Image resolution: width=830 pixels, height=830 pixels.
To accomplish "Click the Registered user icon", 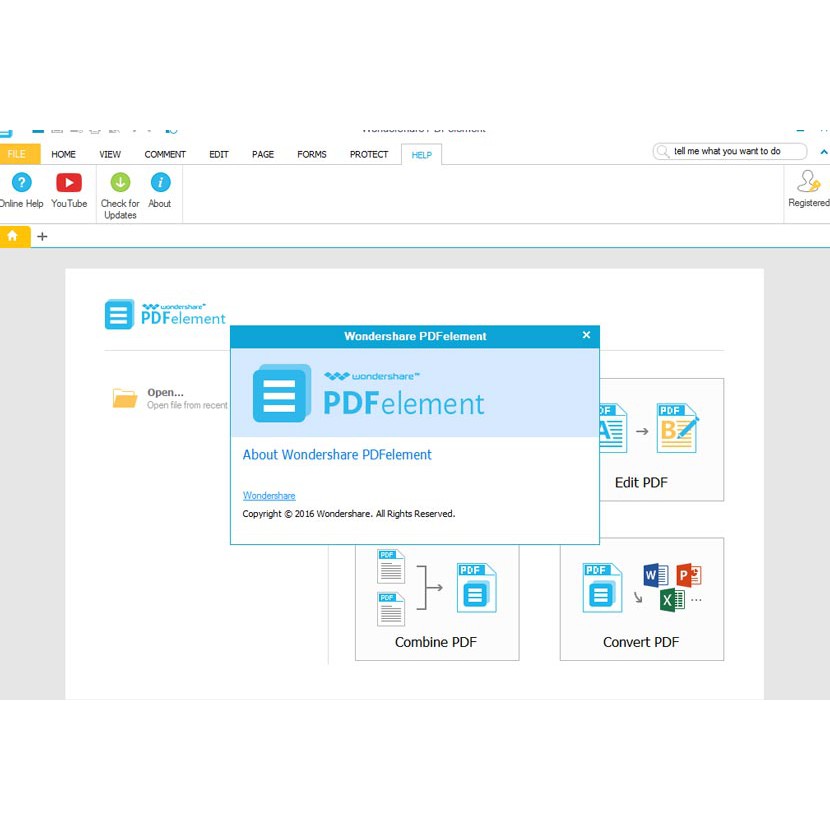I will click(808, 183).
